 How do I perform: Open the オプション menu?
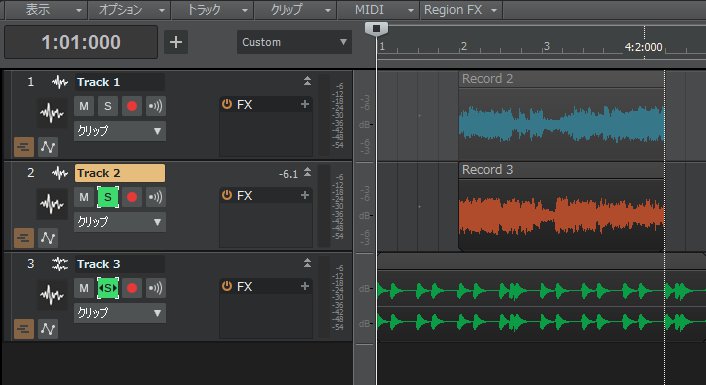pyautogui.click(x=129, y=9)
